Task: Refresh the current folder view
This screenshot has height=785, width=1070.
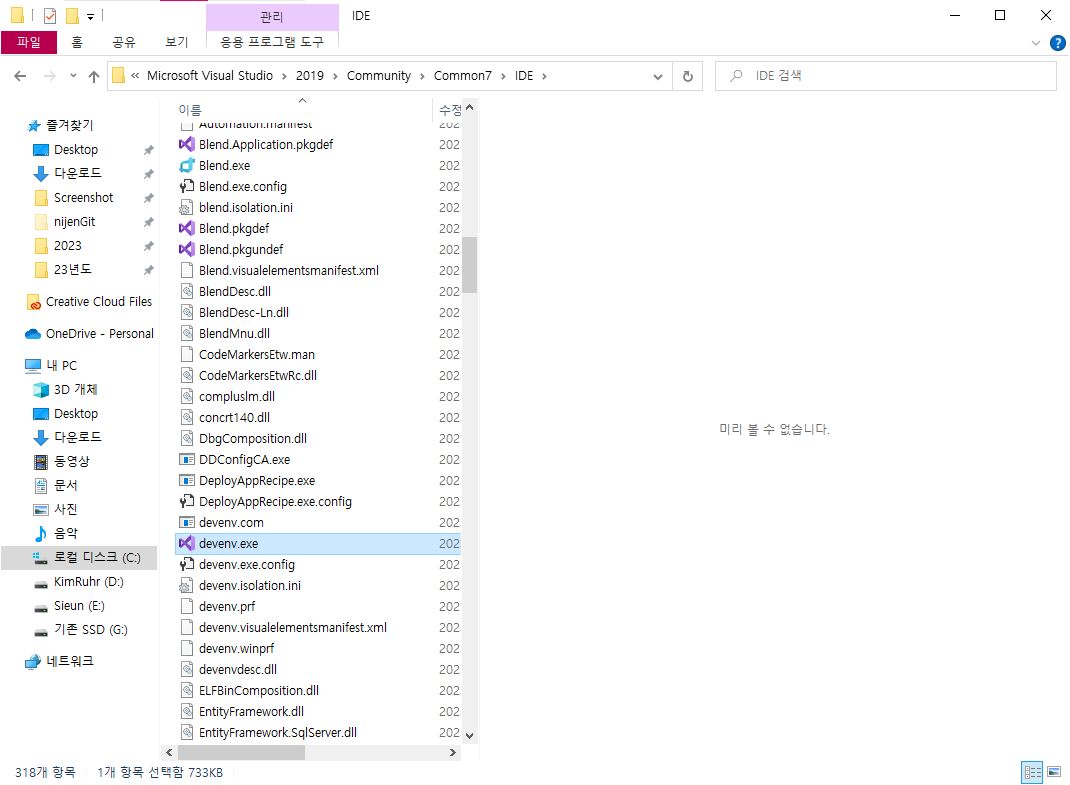Action: point(688,76)
